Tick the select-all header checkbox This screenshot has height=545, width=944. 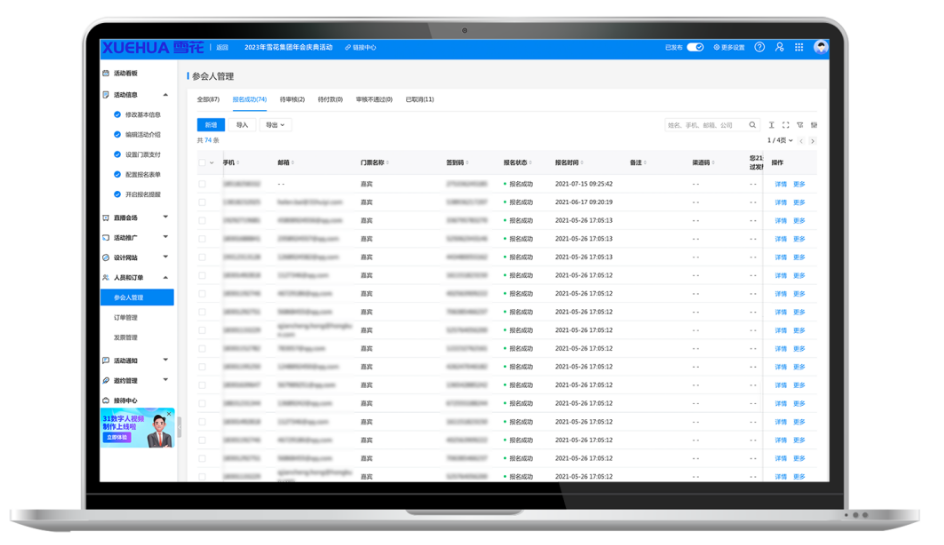pyautogui.click(x=202, y=163)
